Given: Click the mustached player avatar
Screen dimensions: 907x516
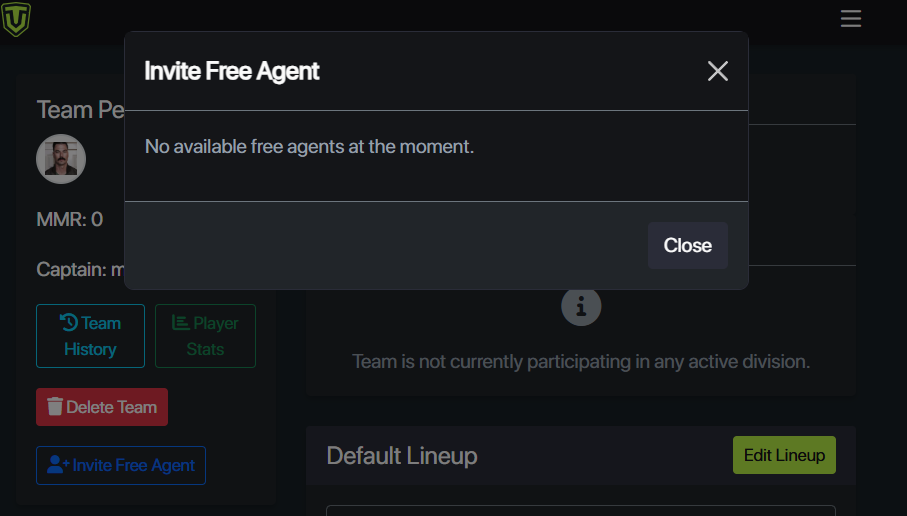Looking at the screenshot, I should tap(61, 158).
